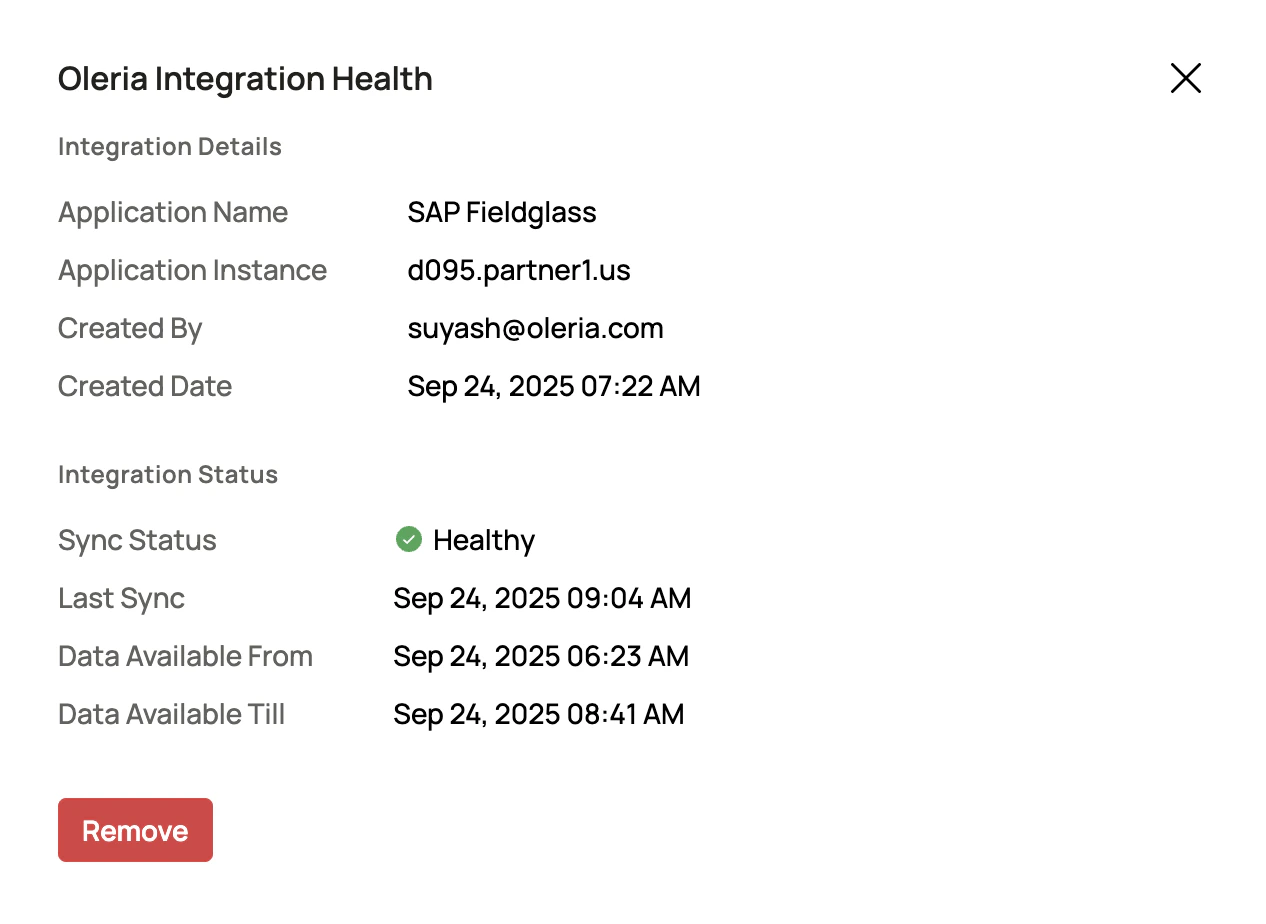Click the Integration Details section heading
This screenshot has height=924, width=1266.
click(170, 147)
